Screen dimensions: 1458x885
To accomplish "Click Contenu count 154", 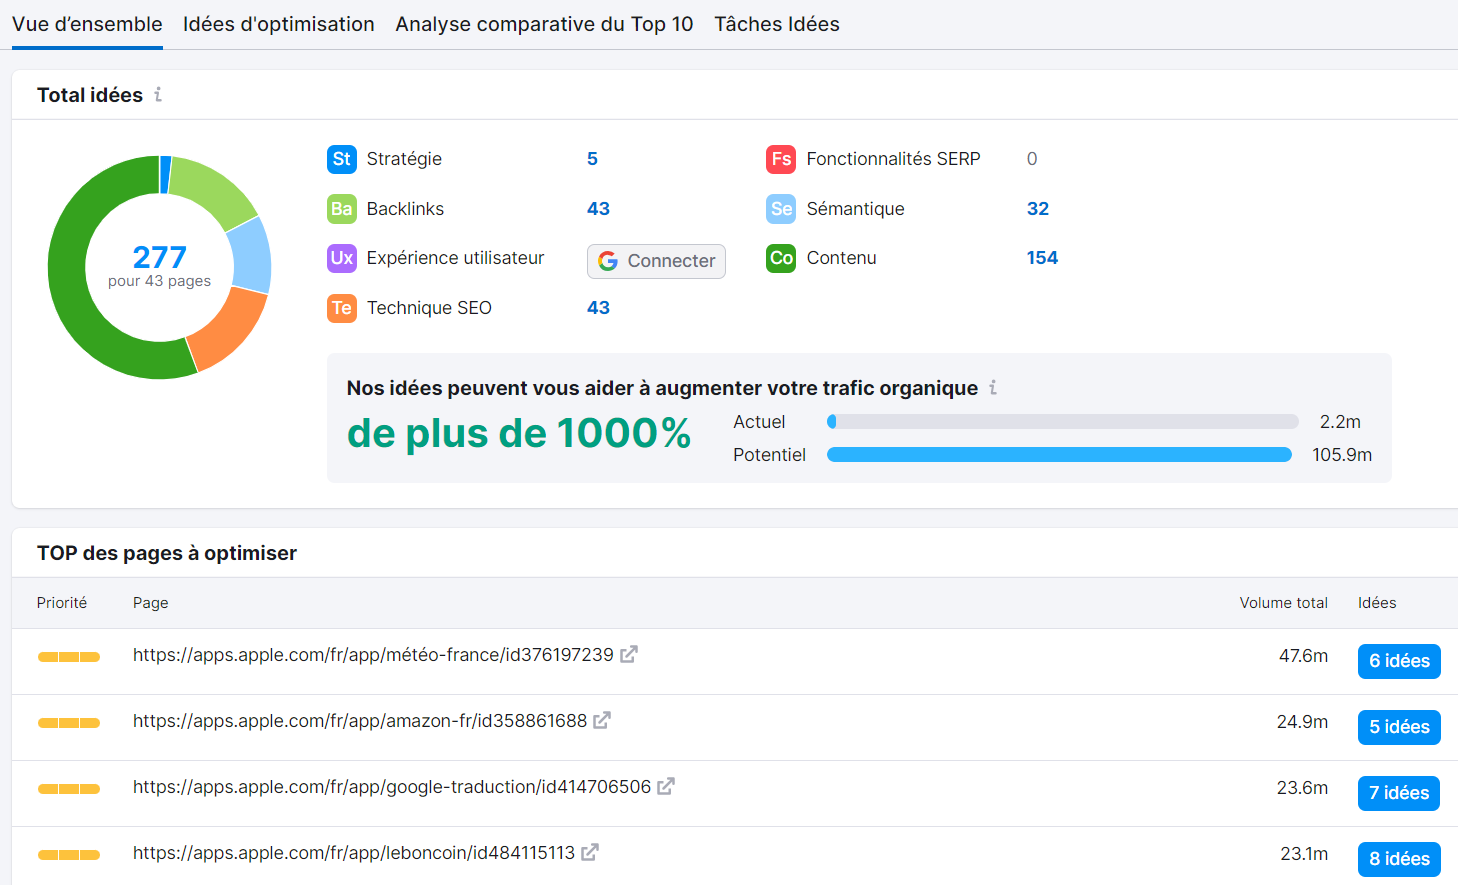I will click(x=1042, y=258).
